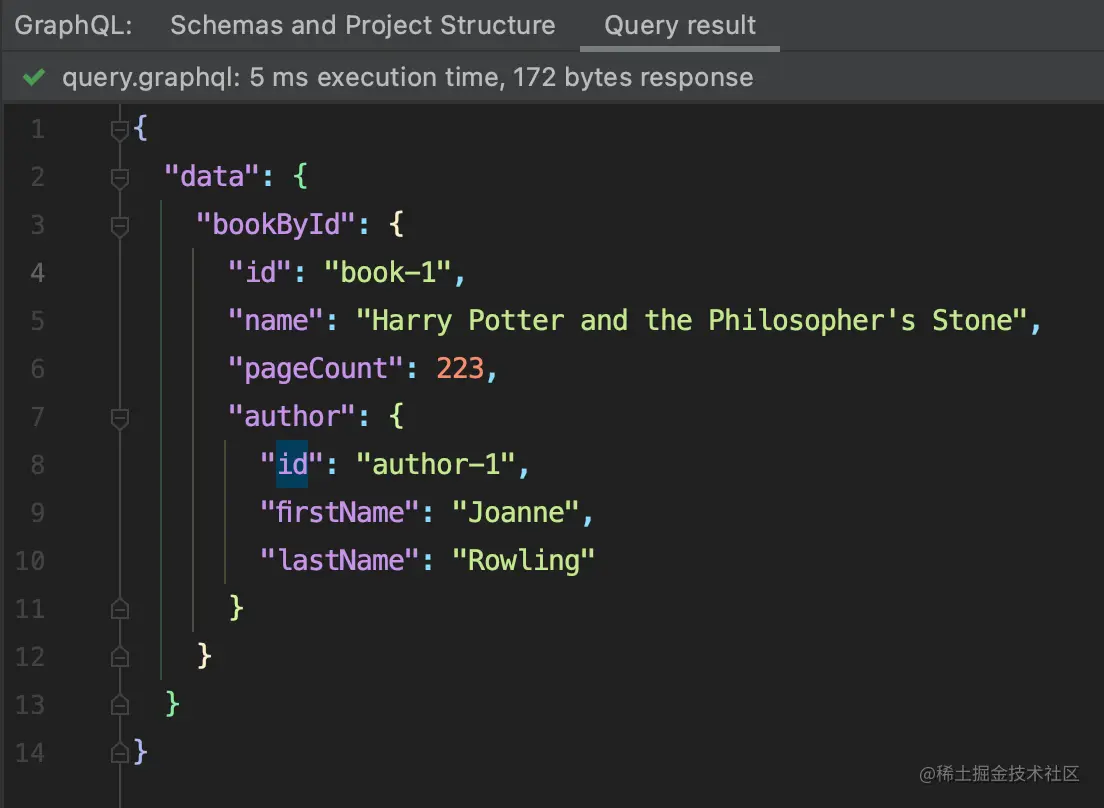Click the green success checkmark icon
The height and width of the screenshot is (808, 1104).
click(33, 77)
